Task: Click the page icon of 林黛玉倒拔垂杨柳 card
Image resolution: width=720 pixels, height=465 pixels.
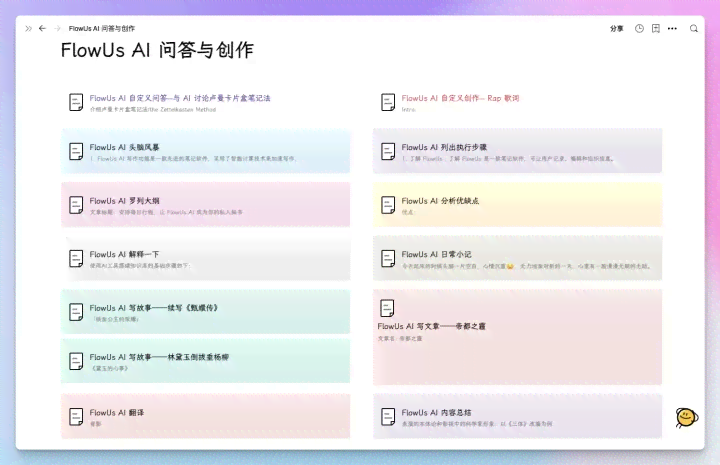Action: (76, 361)
